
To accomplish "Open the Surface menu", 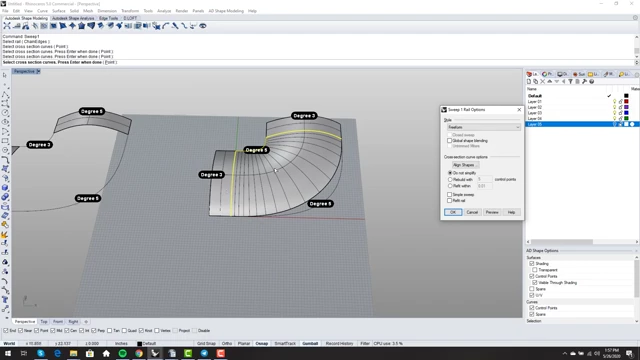I will coord(58,11).
